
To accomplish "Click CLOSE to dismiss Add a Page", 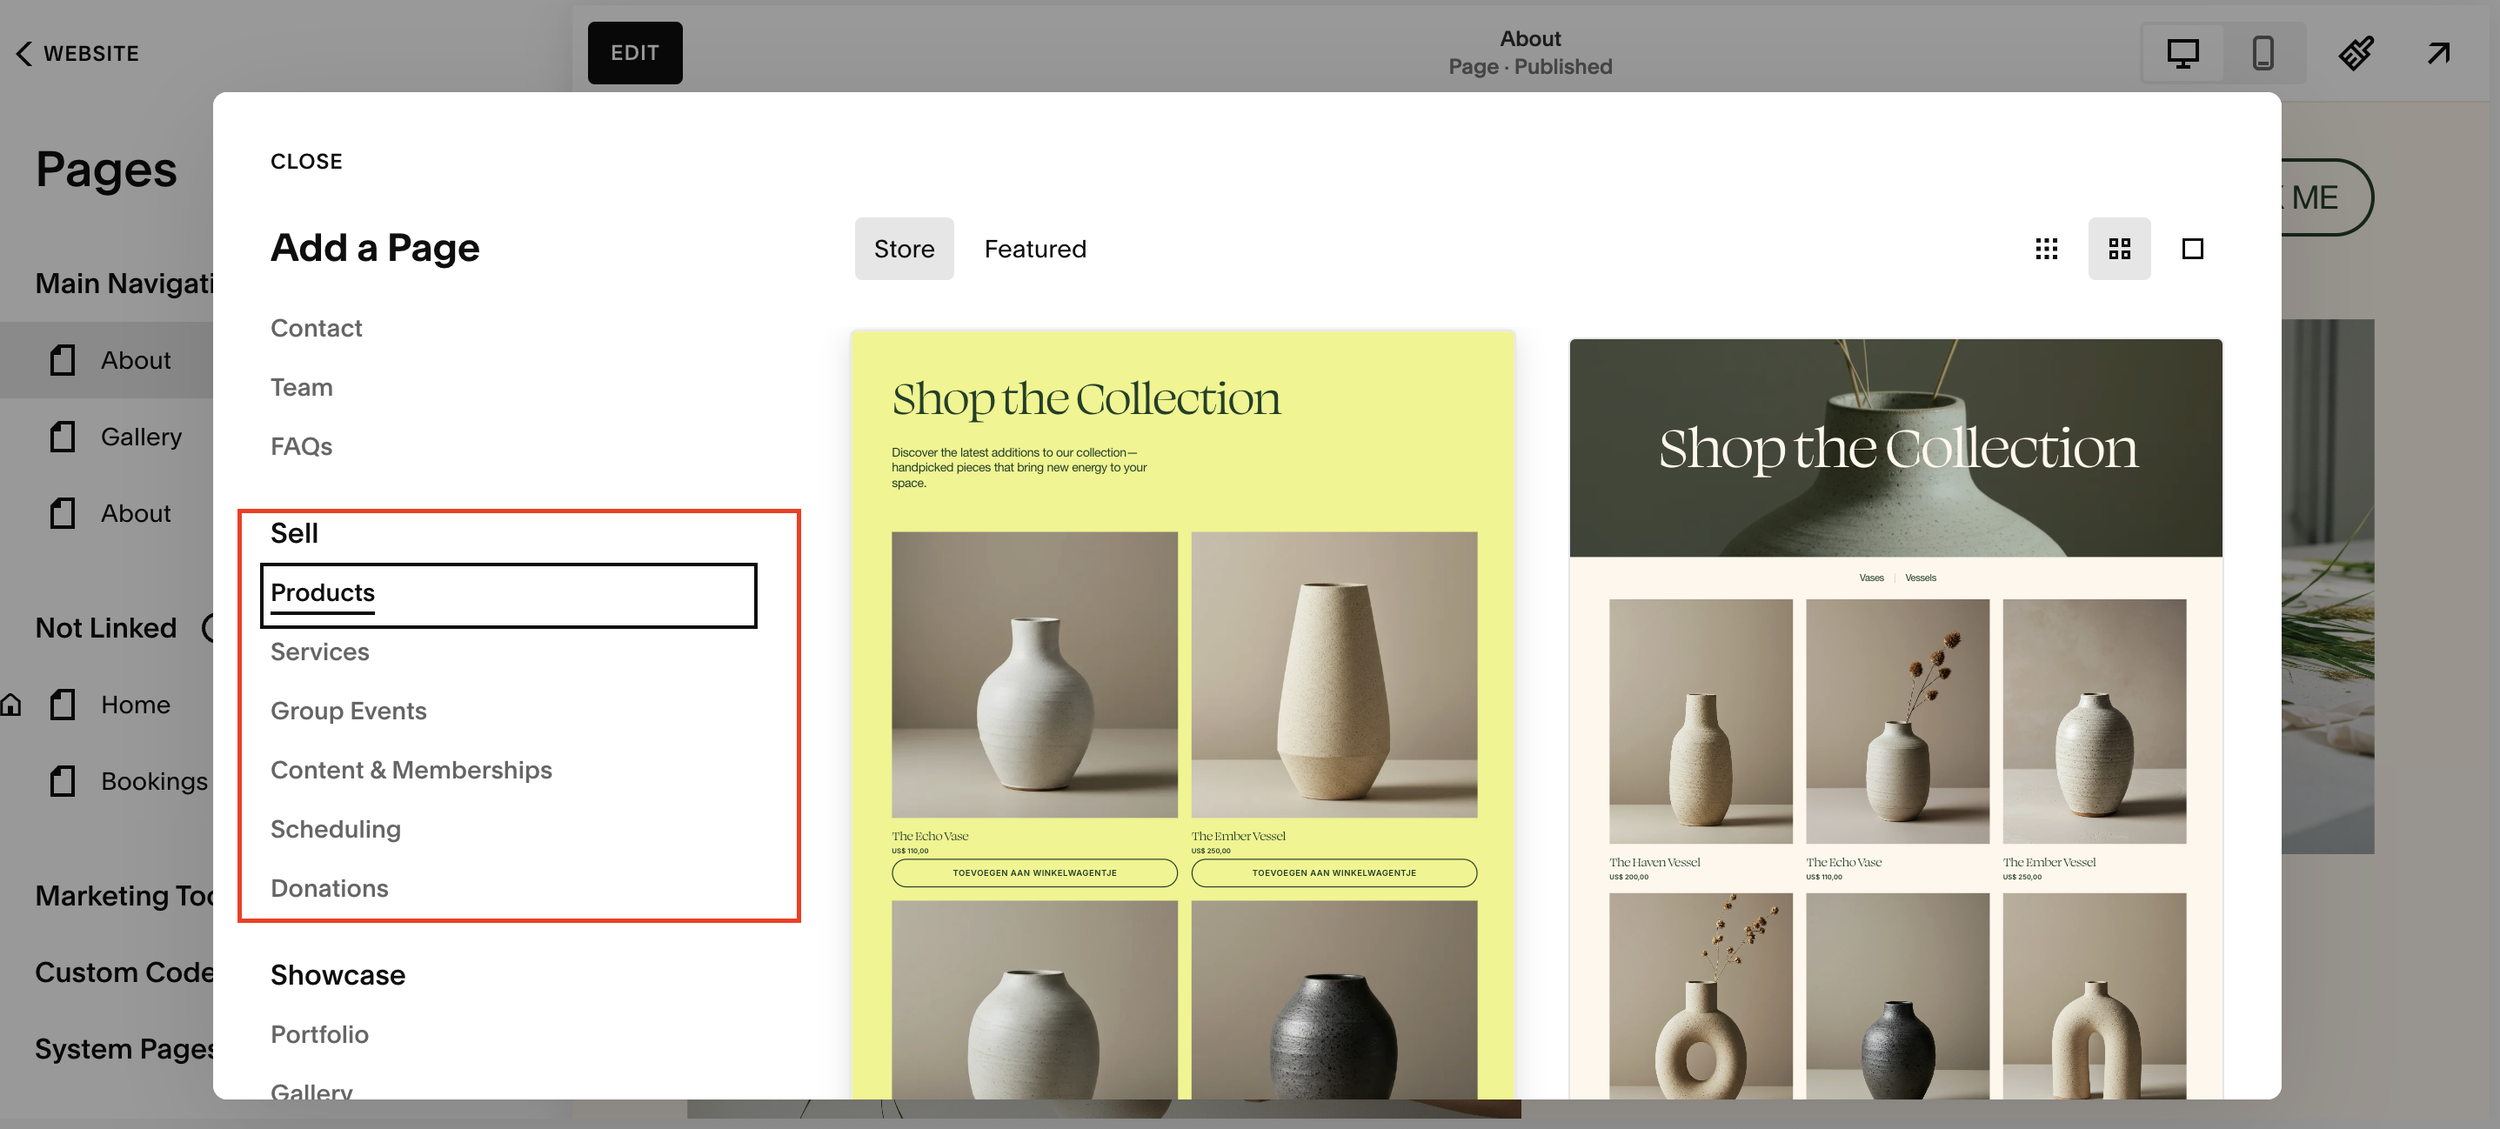I will click(306, 160).
